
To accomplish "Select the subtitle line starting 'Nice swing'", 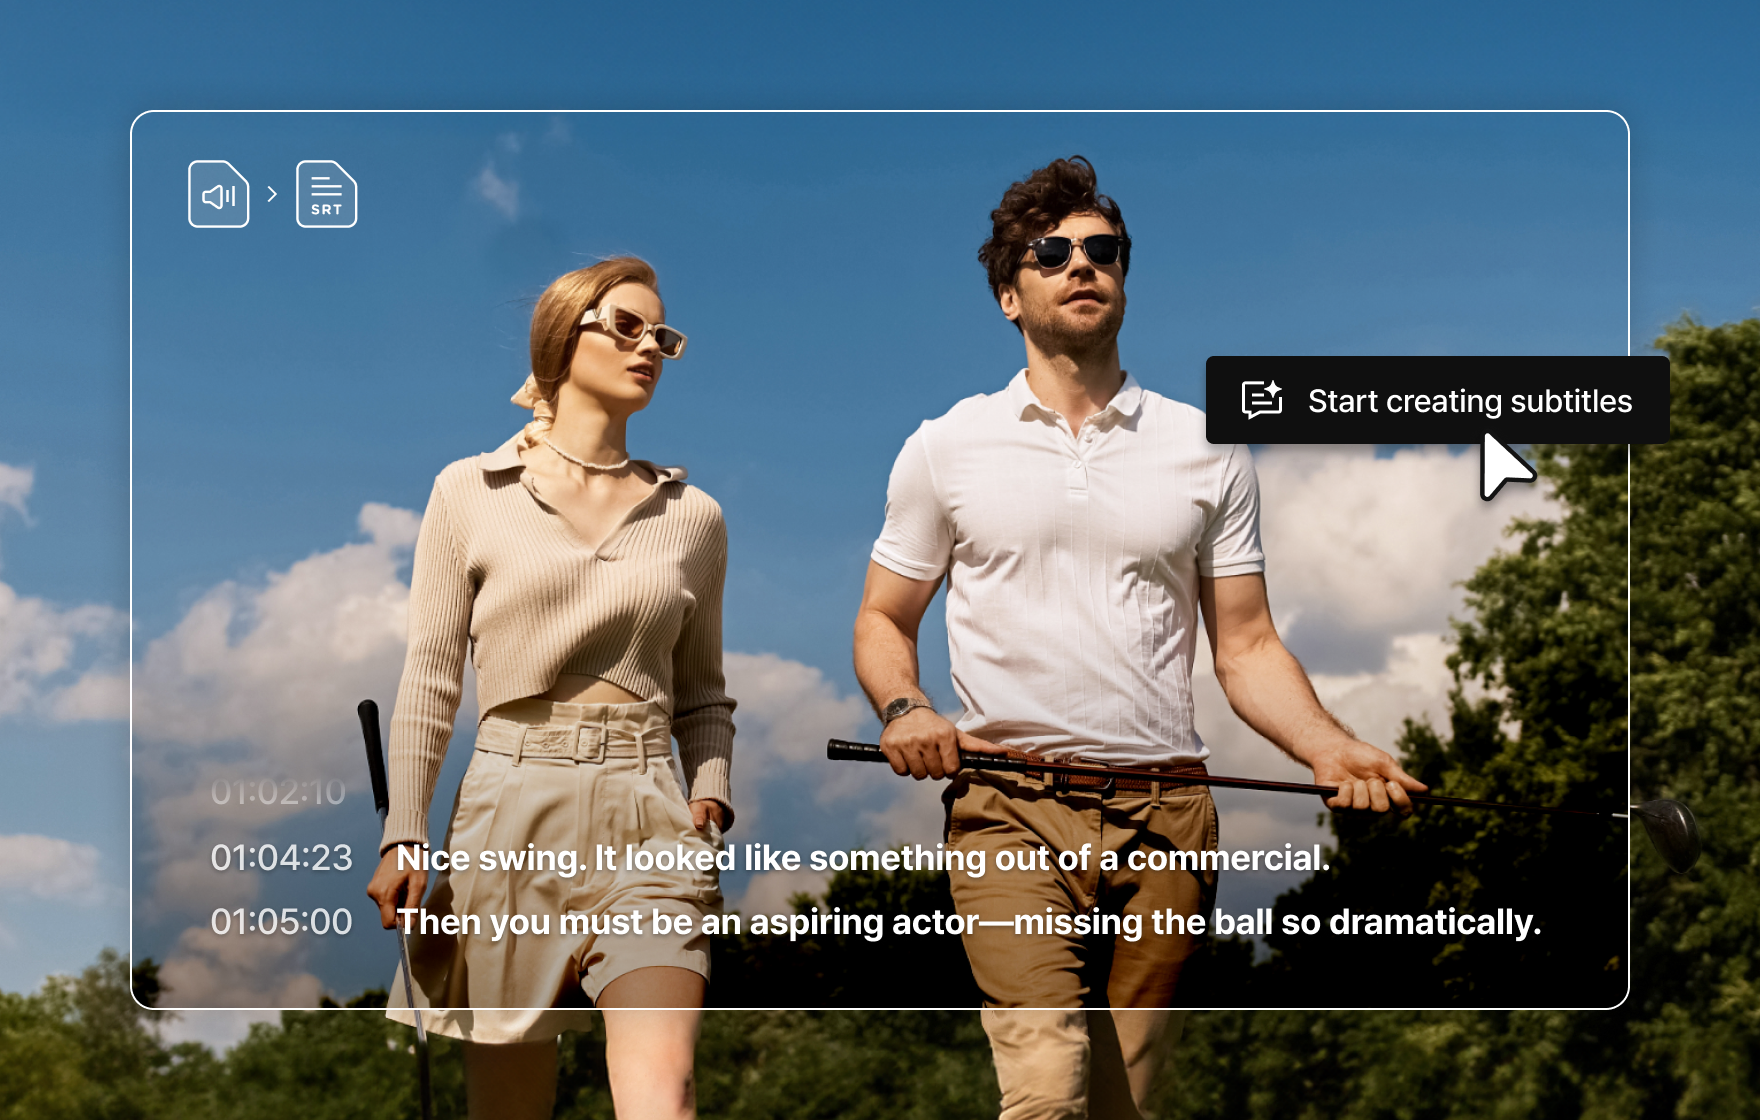I will pos(862,858).
